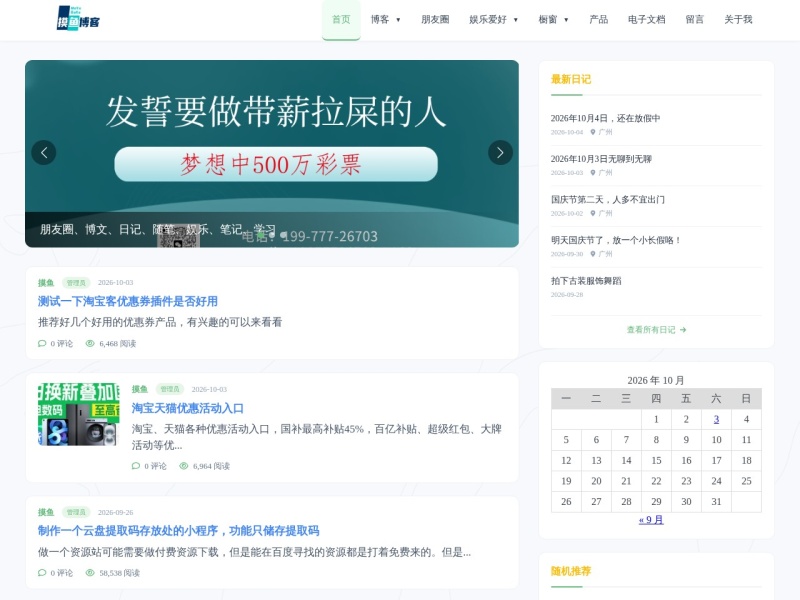
Task: Click location pin on 2026-10-04 diary
Action: (593, 132)
